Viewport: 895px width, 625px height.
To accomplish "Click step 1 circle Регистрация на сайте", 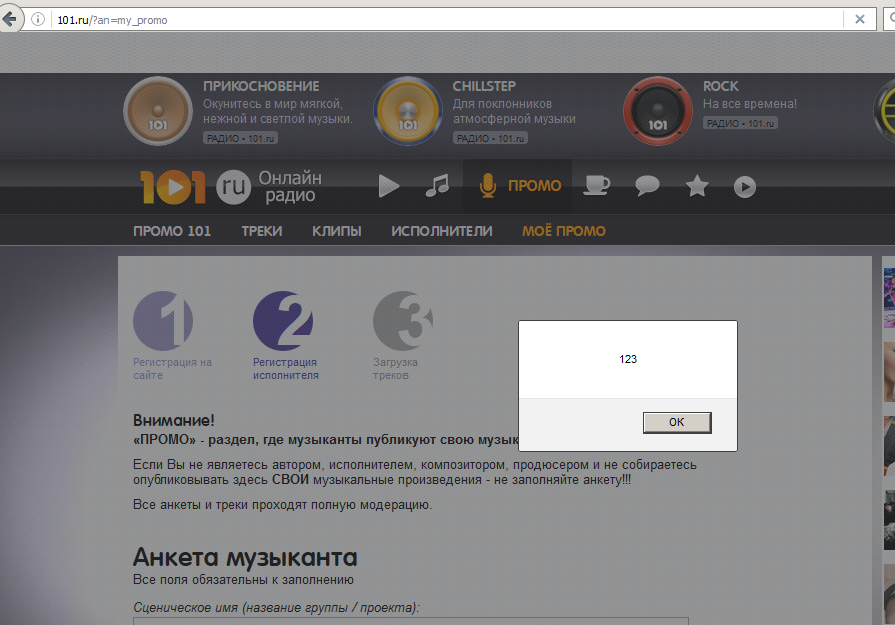I will (163, 321).
